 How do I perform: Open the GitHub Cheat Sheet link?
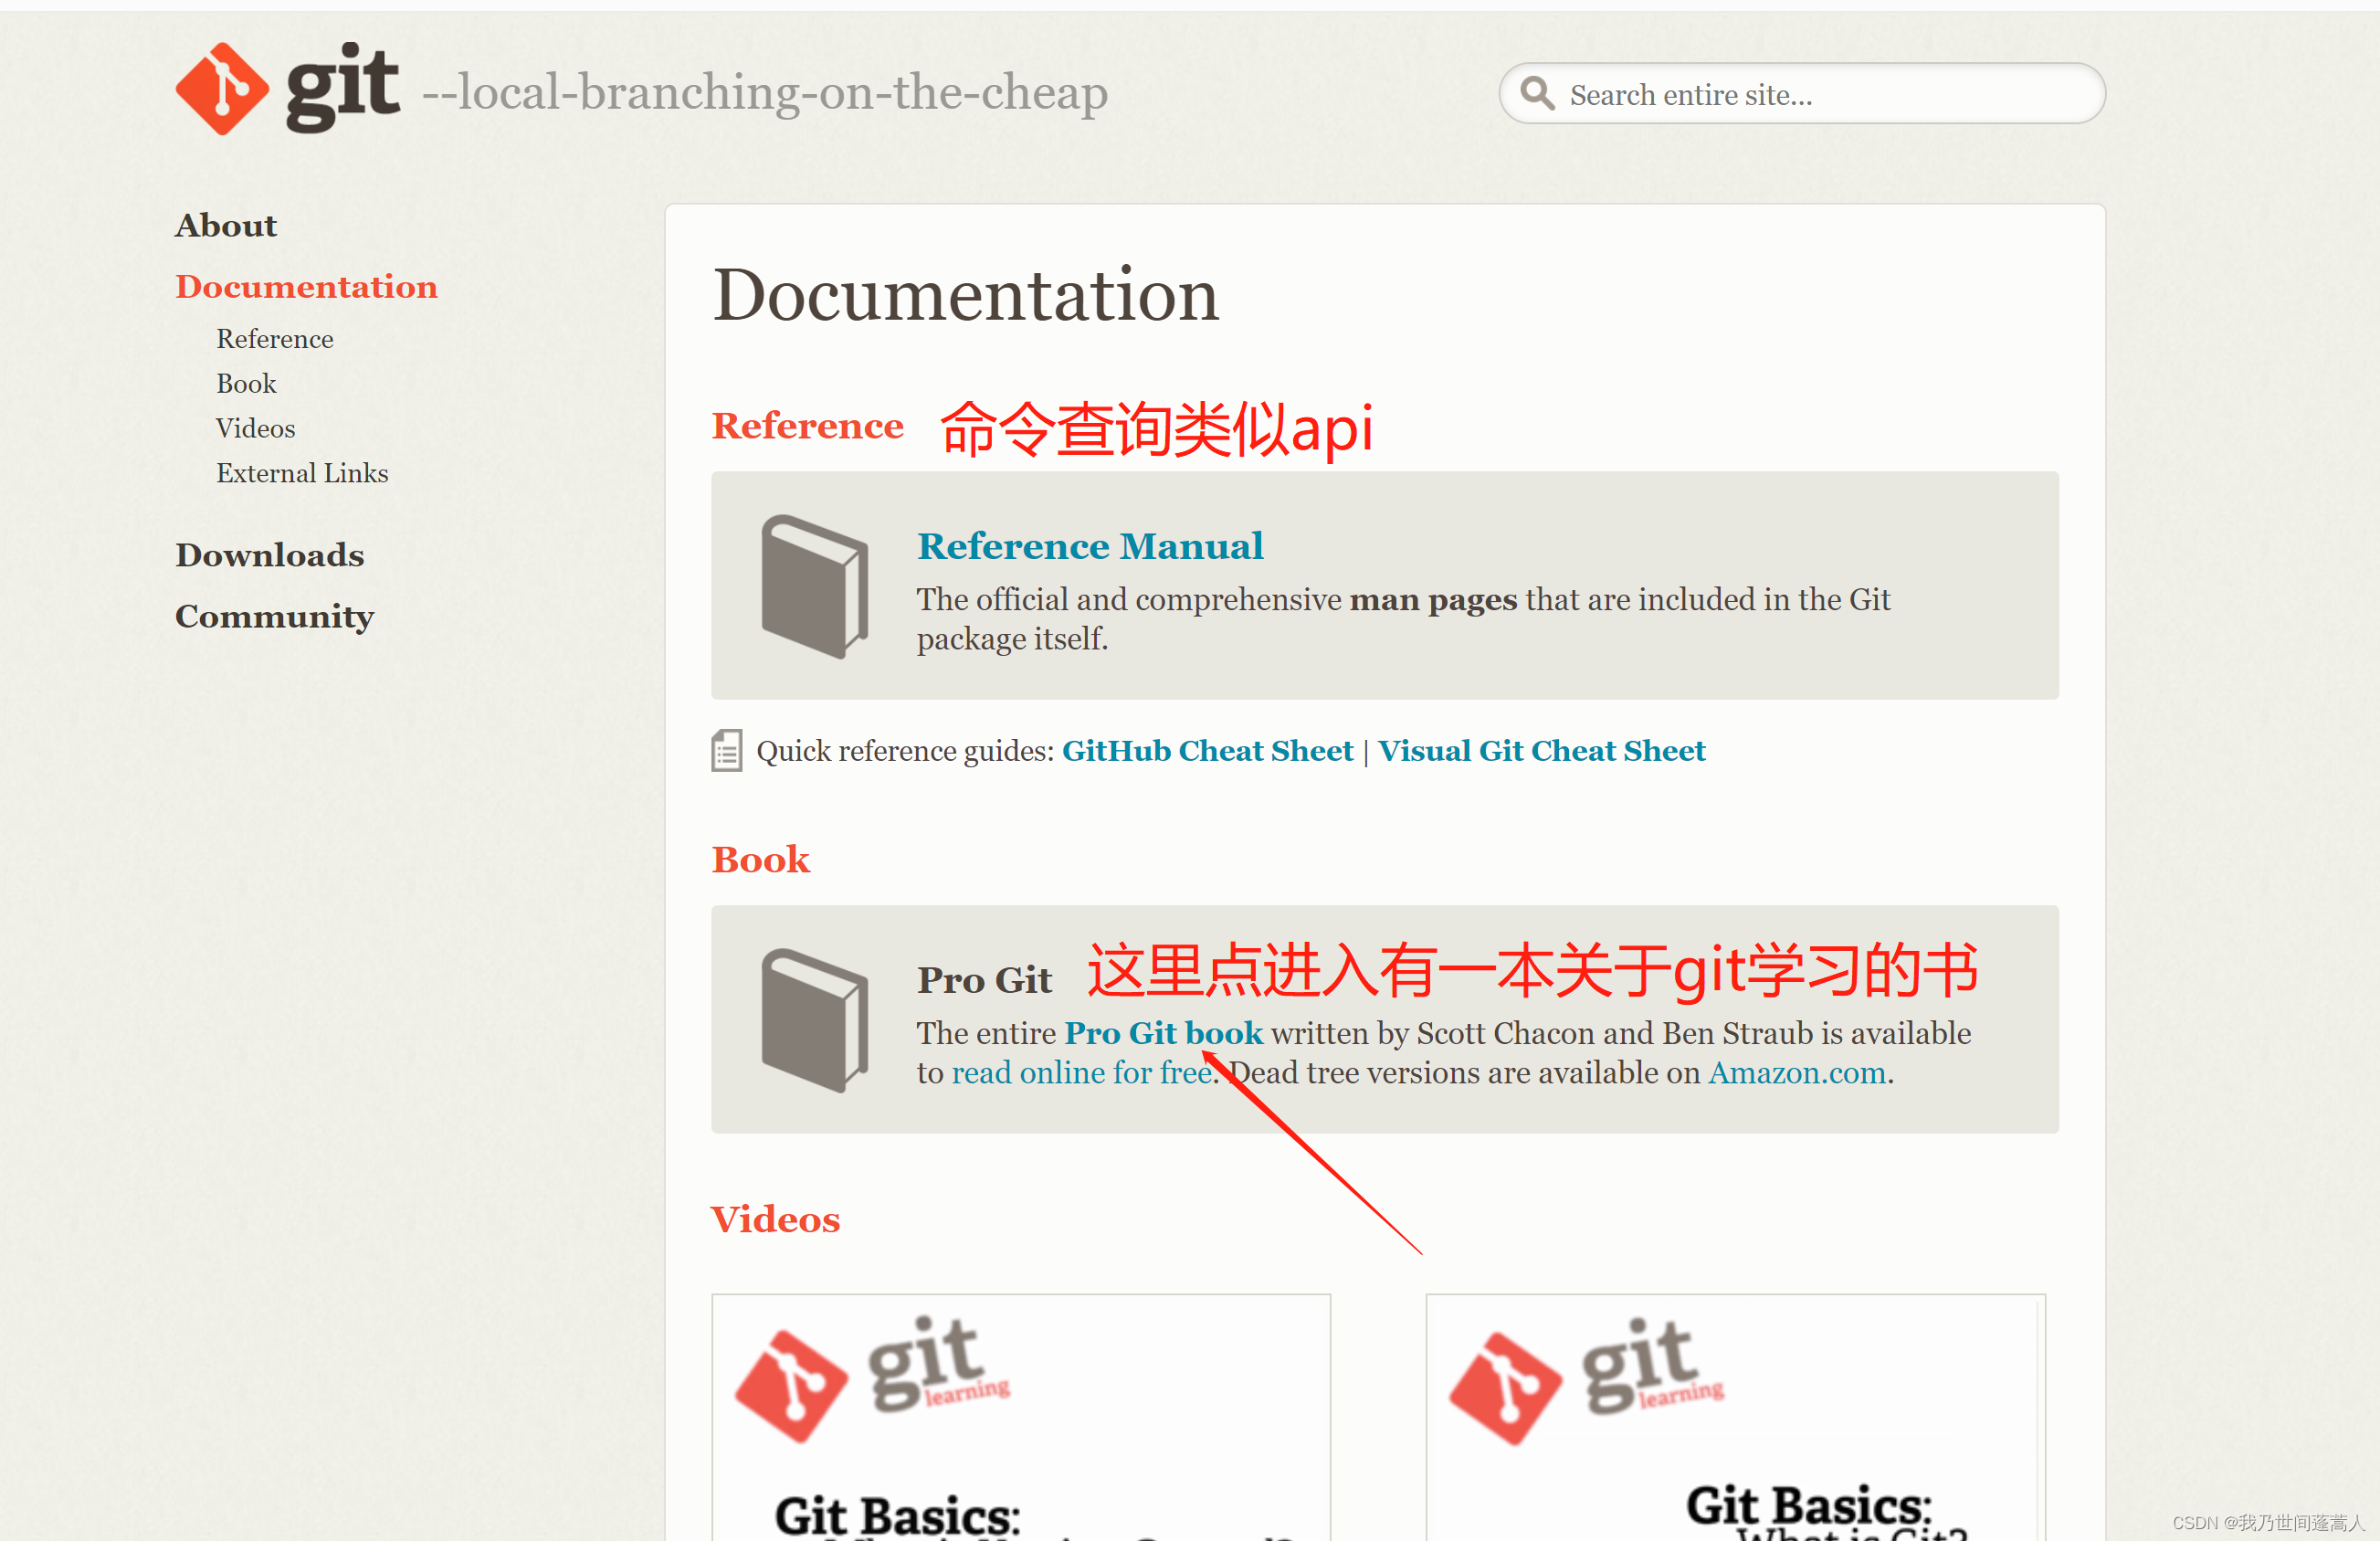pos(1207,751)
